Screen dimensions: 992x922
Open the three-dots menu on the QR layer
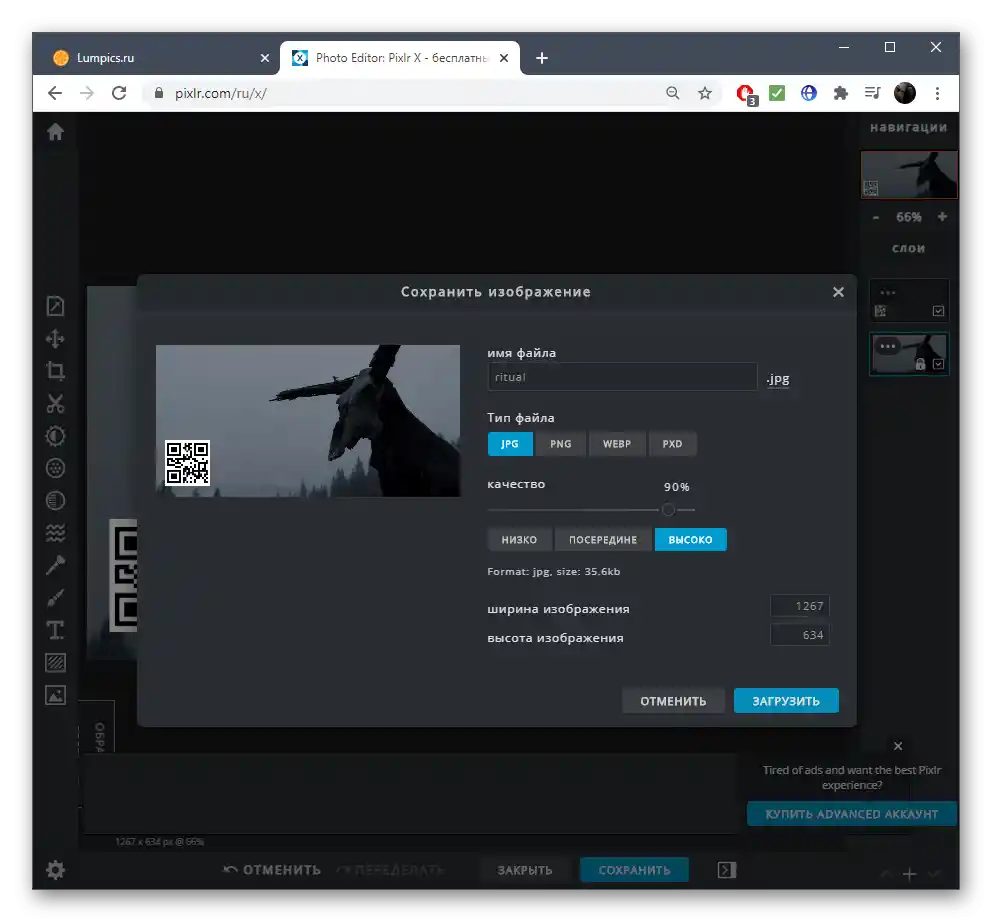point(887,293)
